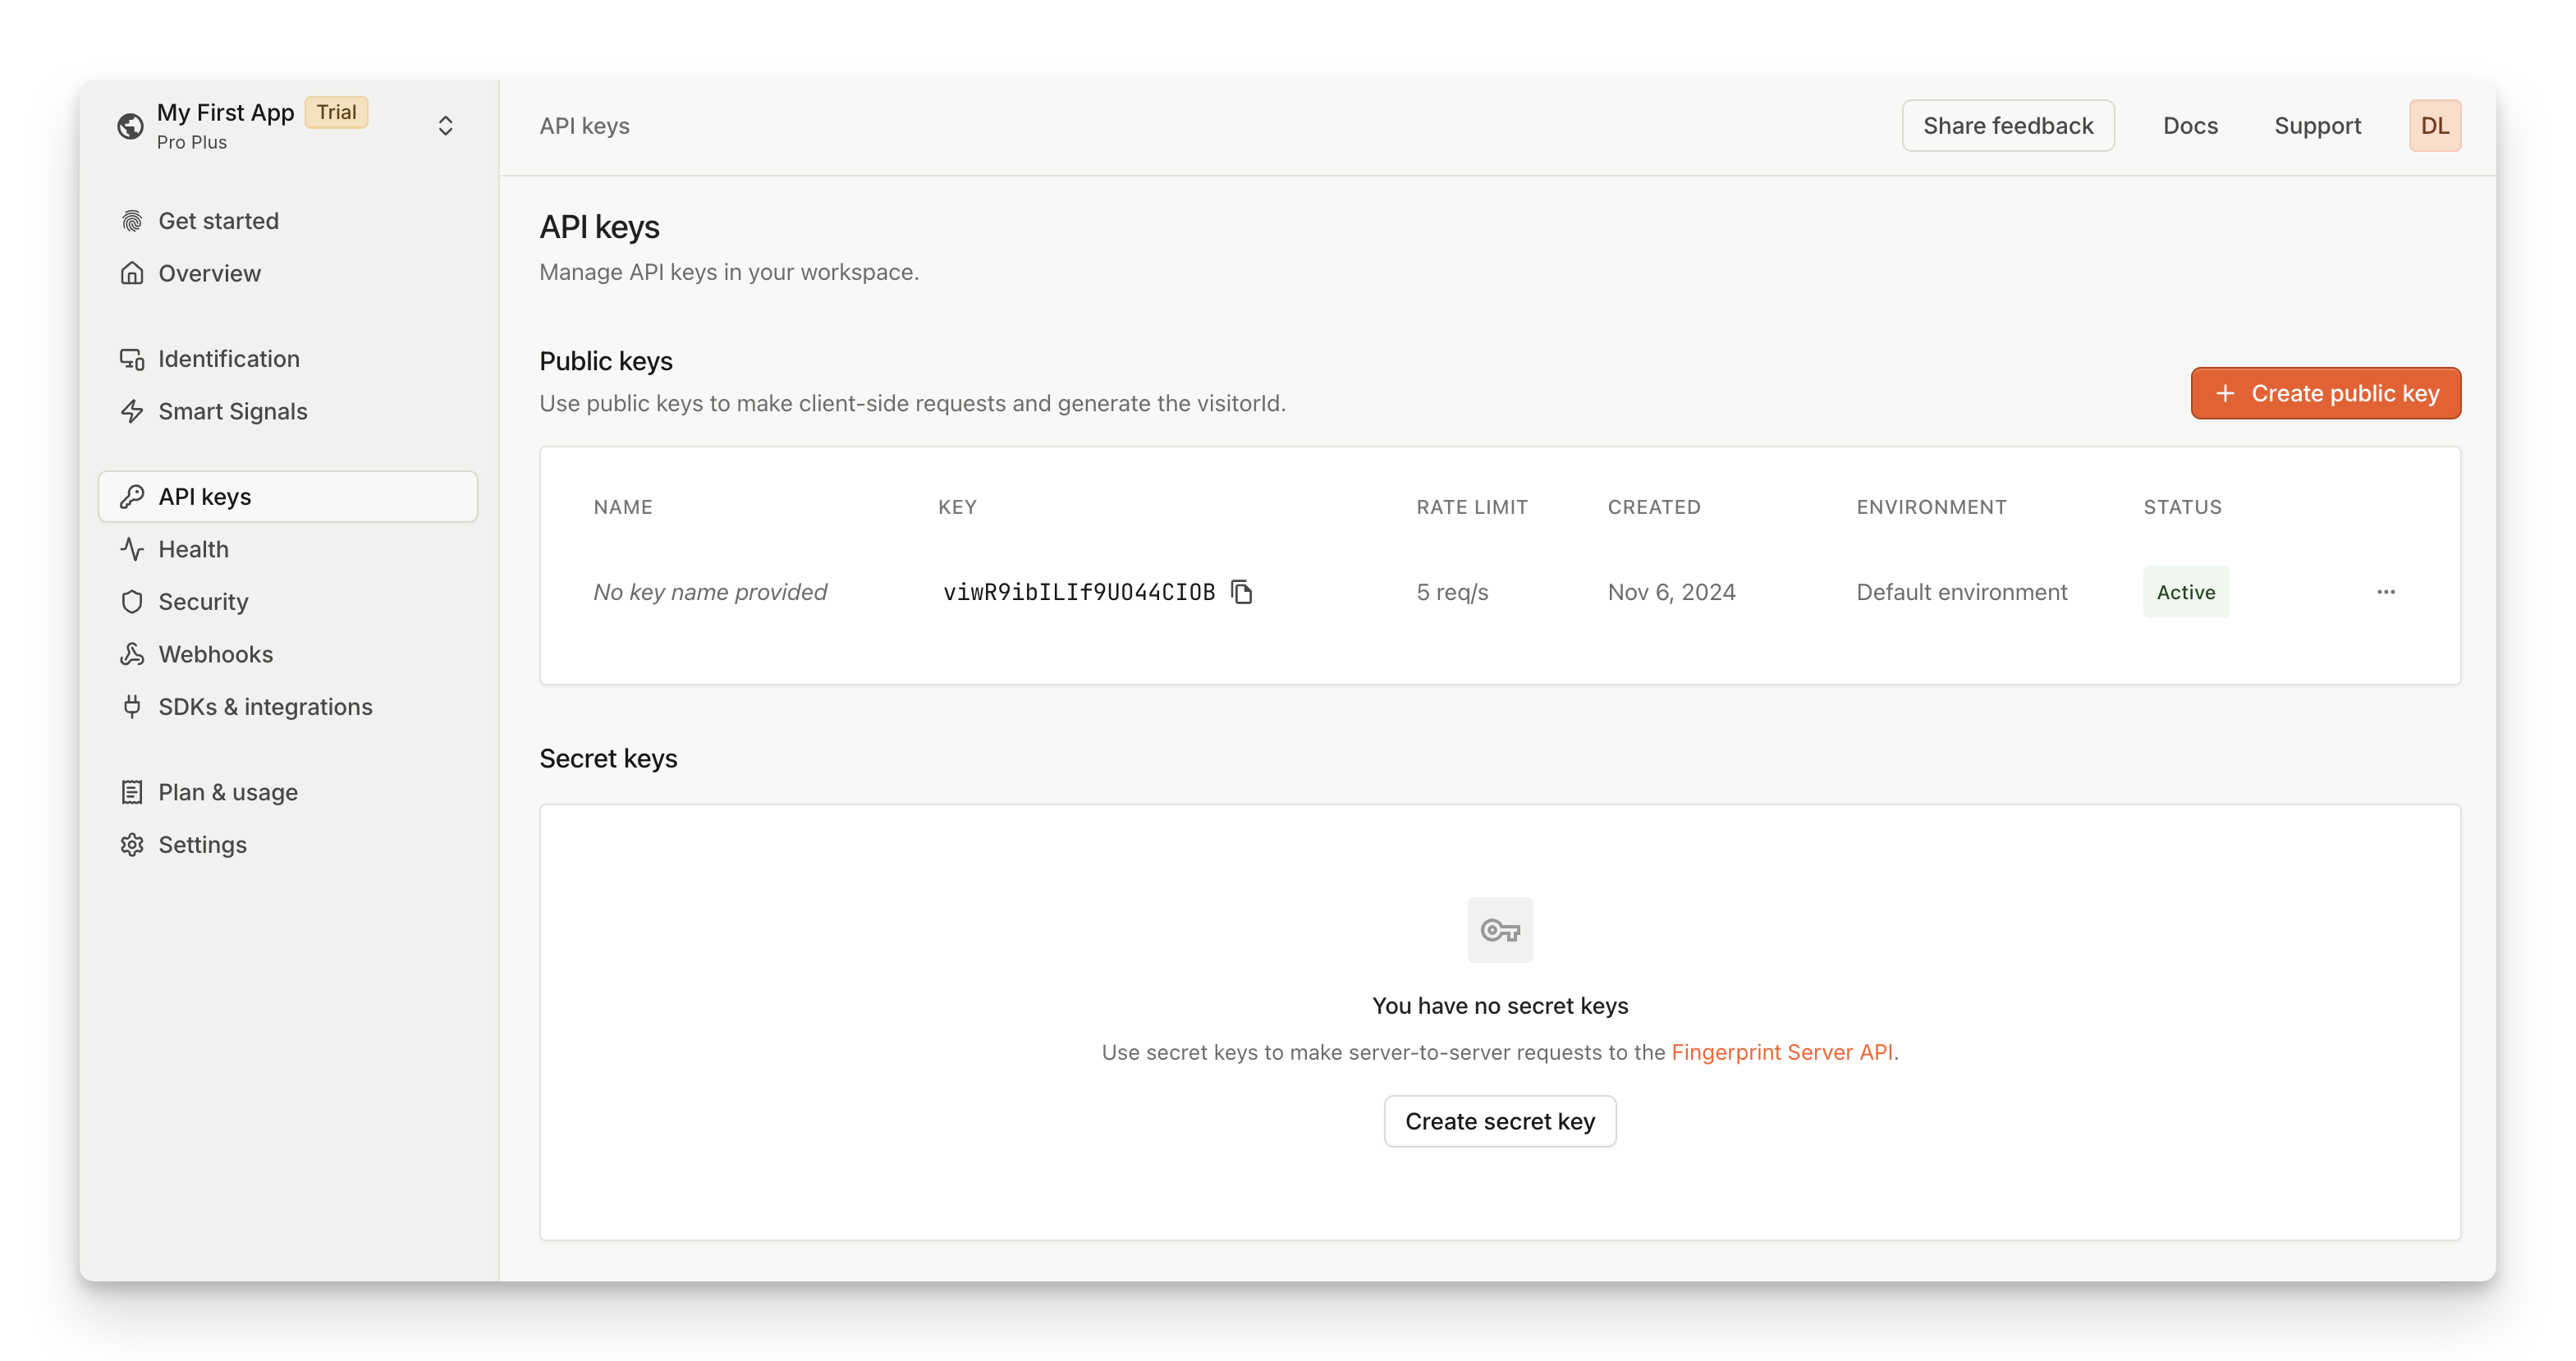Click the Settings gear icon
The width and height of the screenshot is (2576, 1361).
click(132, 844)
